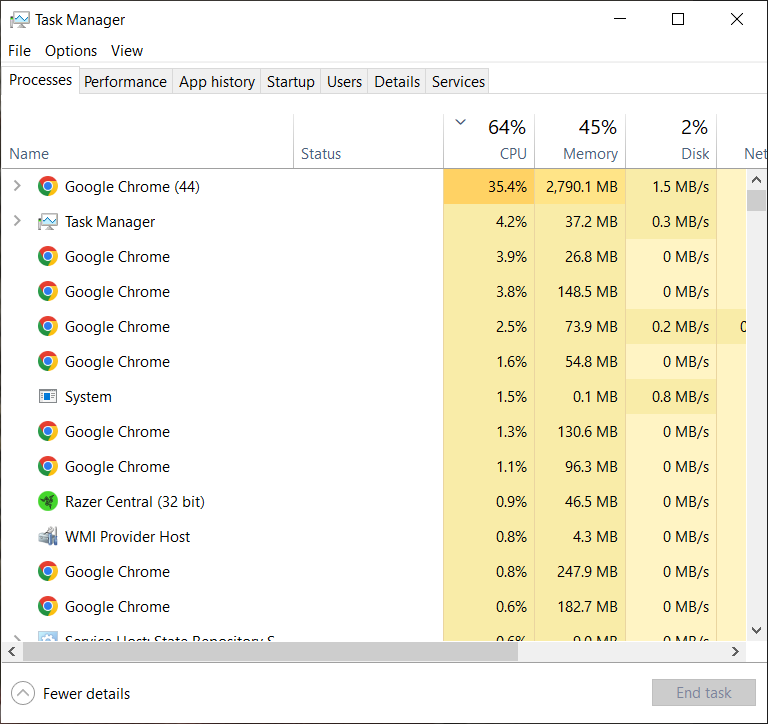768x724 pixels.
Task: Click the Chrome icon in the 247.9 MB row
Action: 48,572
